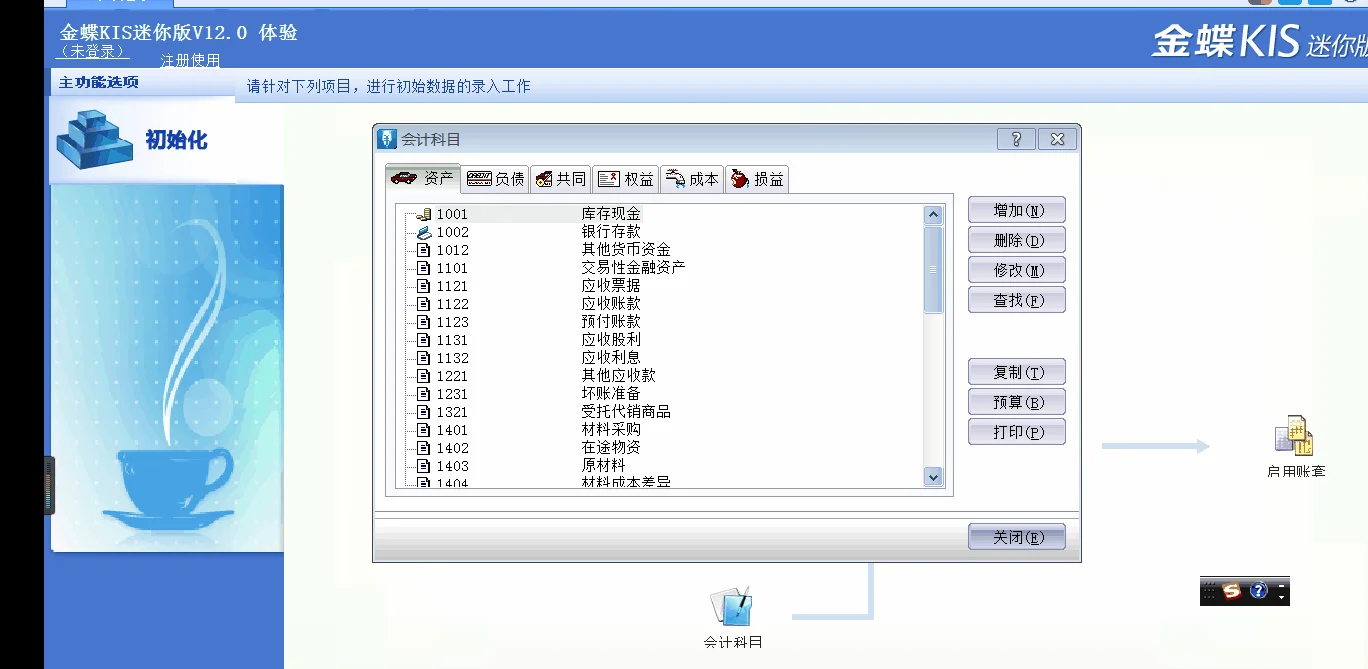
Task: Click the 初始化 blocks icon in sidebar
Action: (94, 139)
